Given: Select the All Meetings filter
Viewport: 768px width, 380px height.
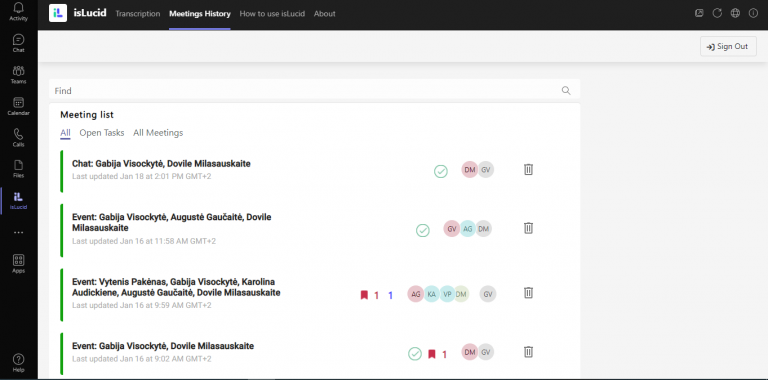Looking at the screenshot, I should [x=158, y=133].
